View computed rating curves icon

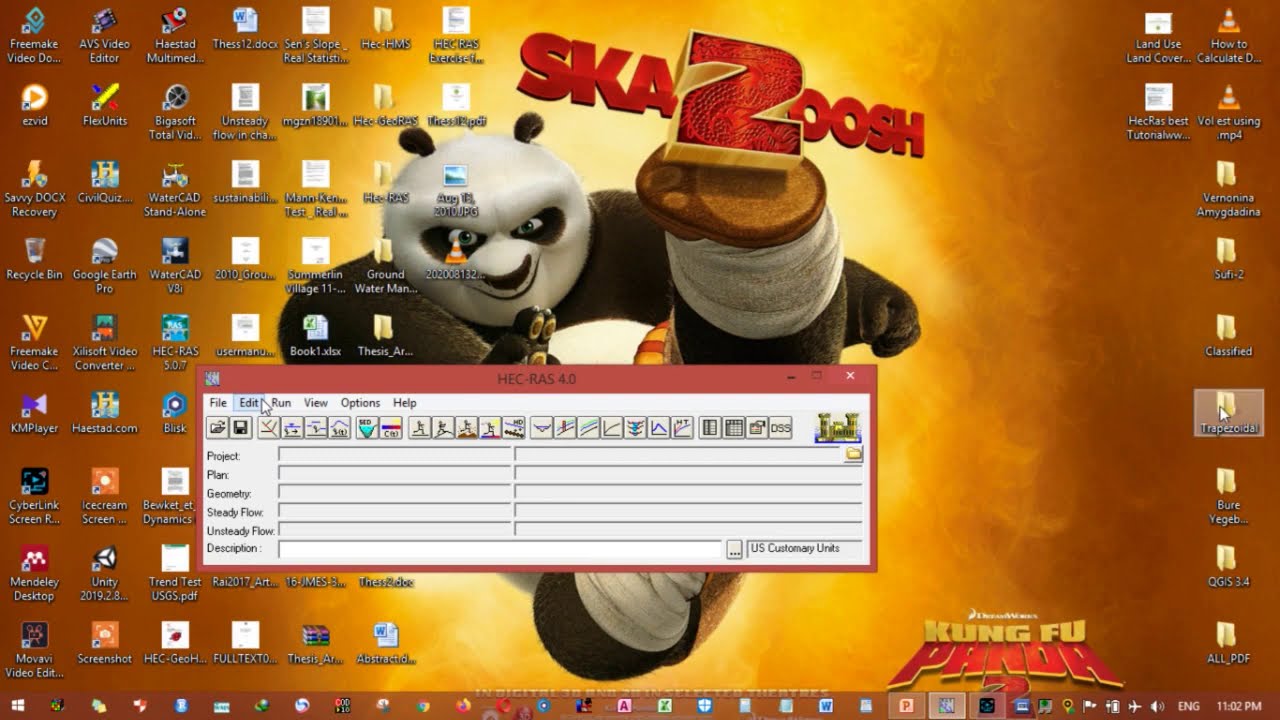612,428
